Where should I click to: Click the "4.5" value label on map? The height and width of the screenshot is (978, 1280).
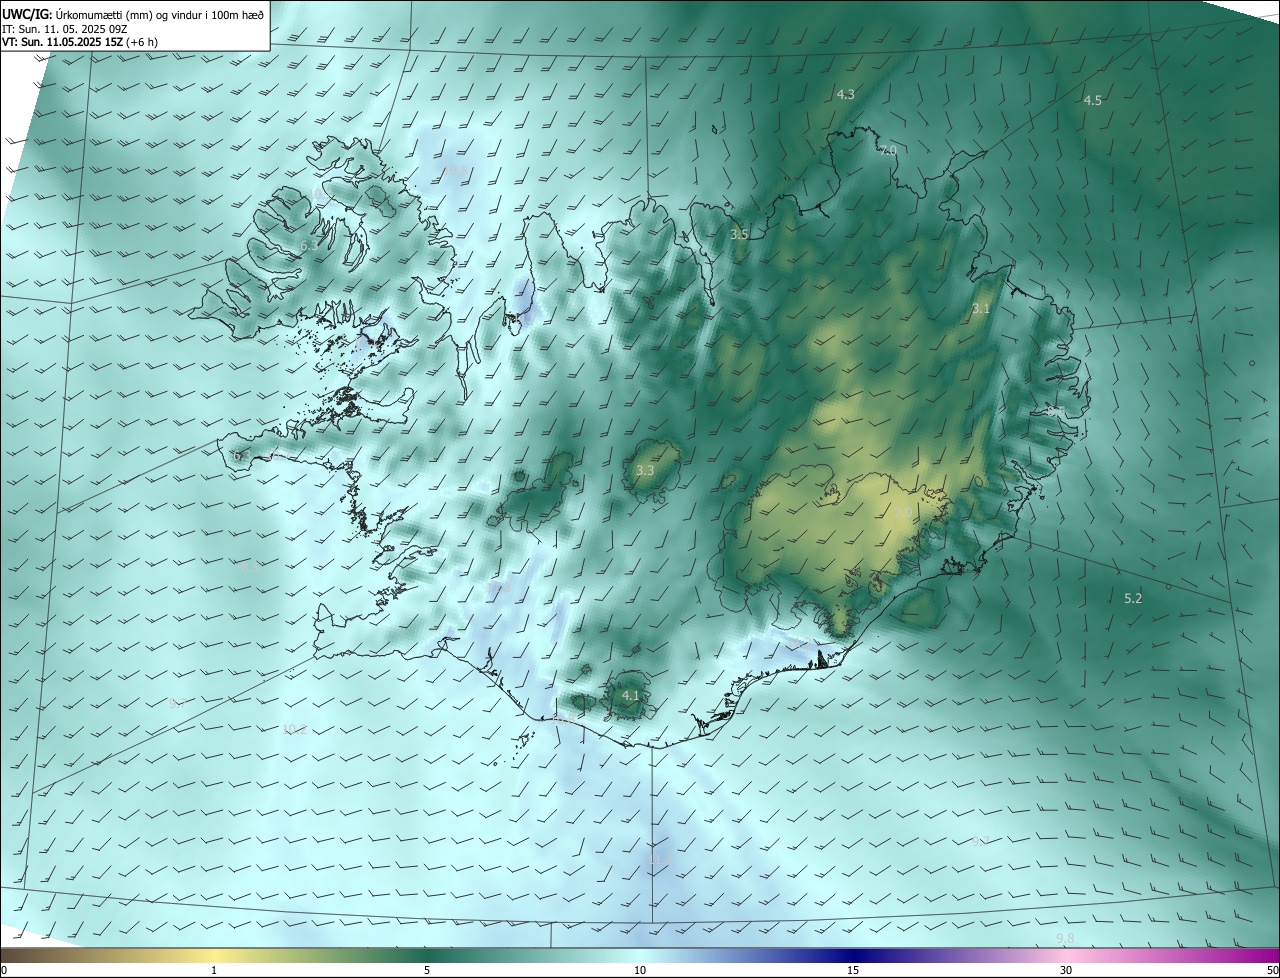coord(1092,100)
